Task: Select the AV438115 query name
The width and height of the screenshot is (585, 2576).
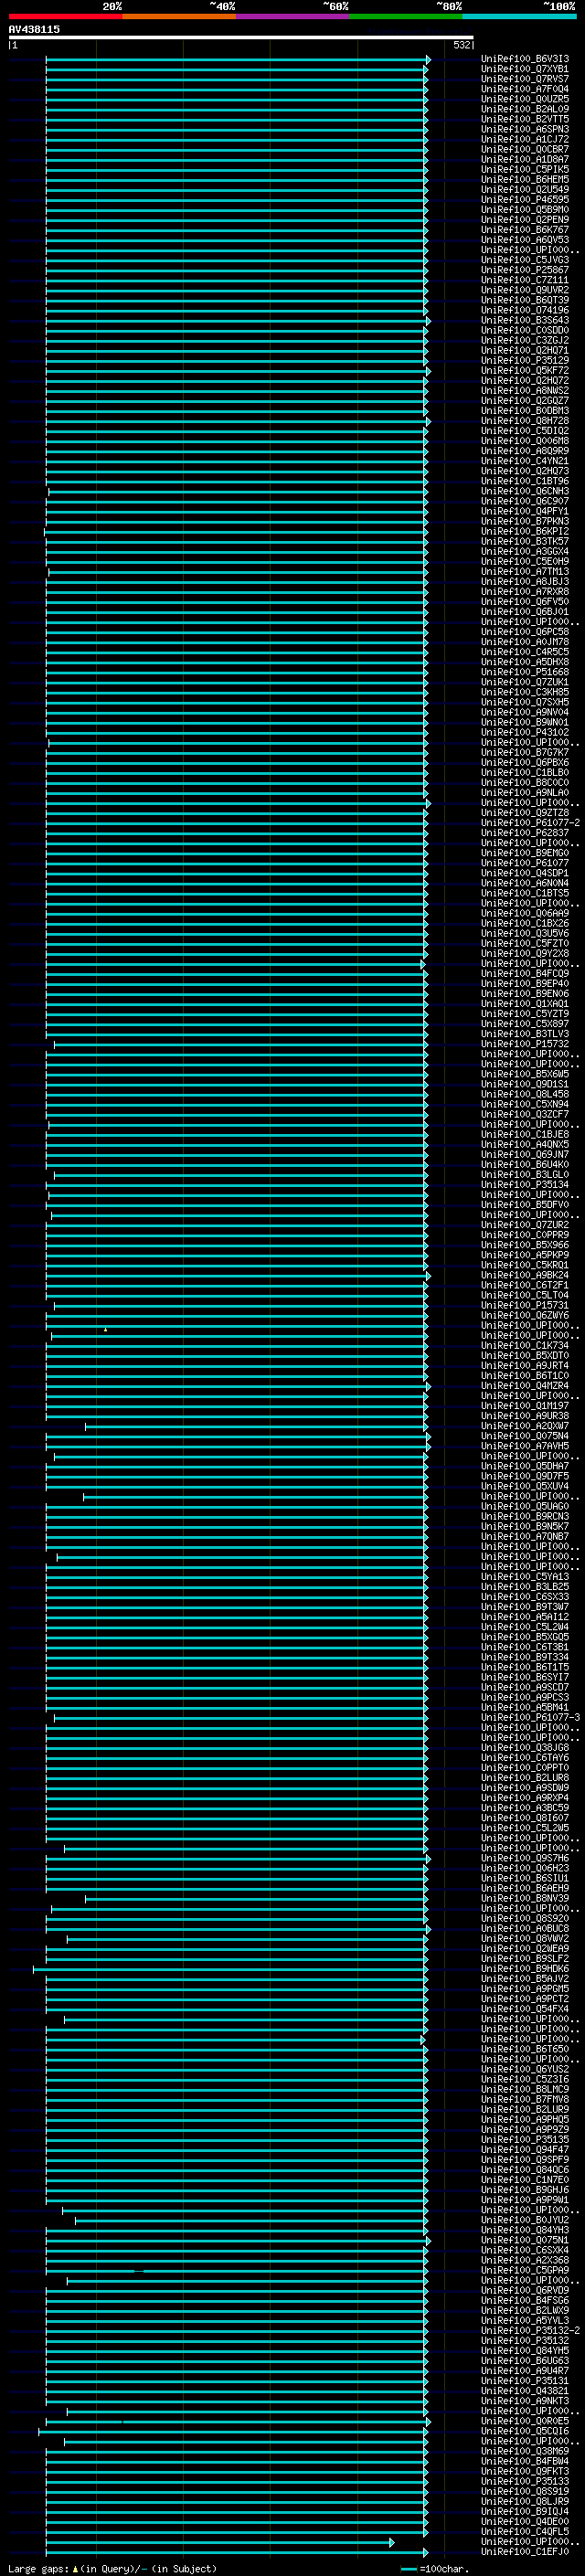Action: tap(34, 29)
